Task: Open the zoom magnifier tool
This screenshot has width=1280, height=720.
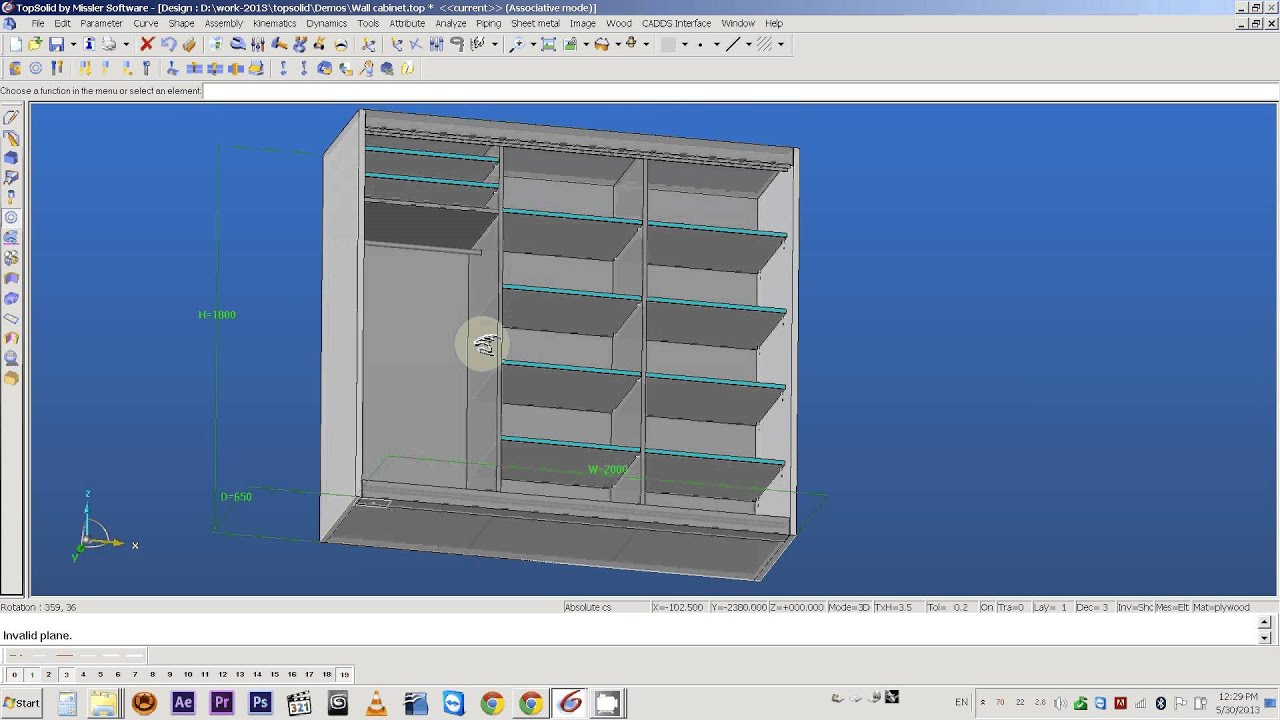Action: 517,44
